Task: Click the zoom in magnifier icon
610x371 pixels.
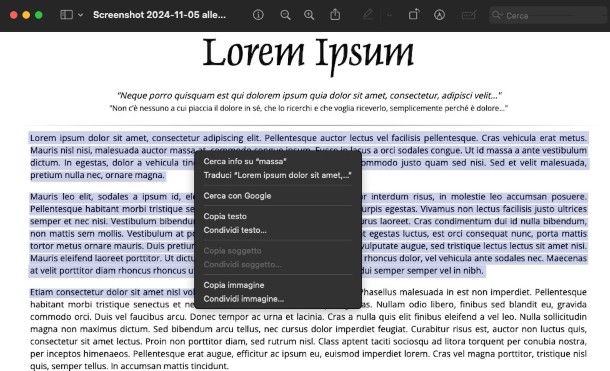Action: pyautogui.click(x=309, y=15)
